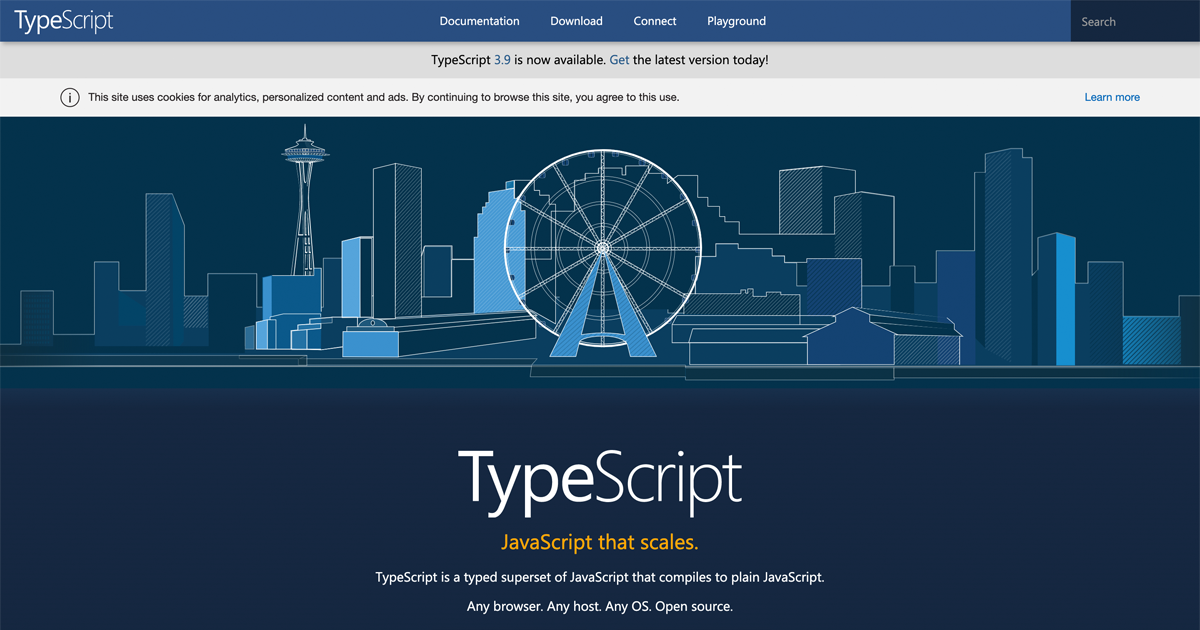Click the cookie consent notice bar
This screenshot has width=1200, height=630.
(x=600, y=97)
